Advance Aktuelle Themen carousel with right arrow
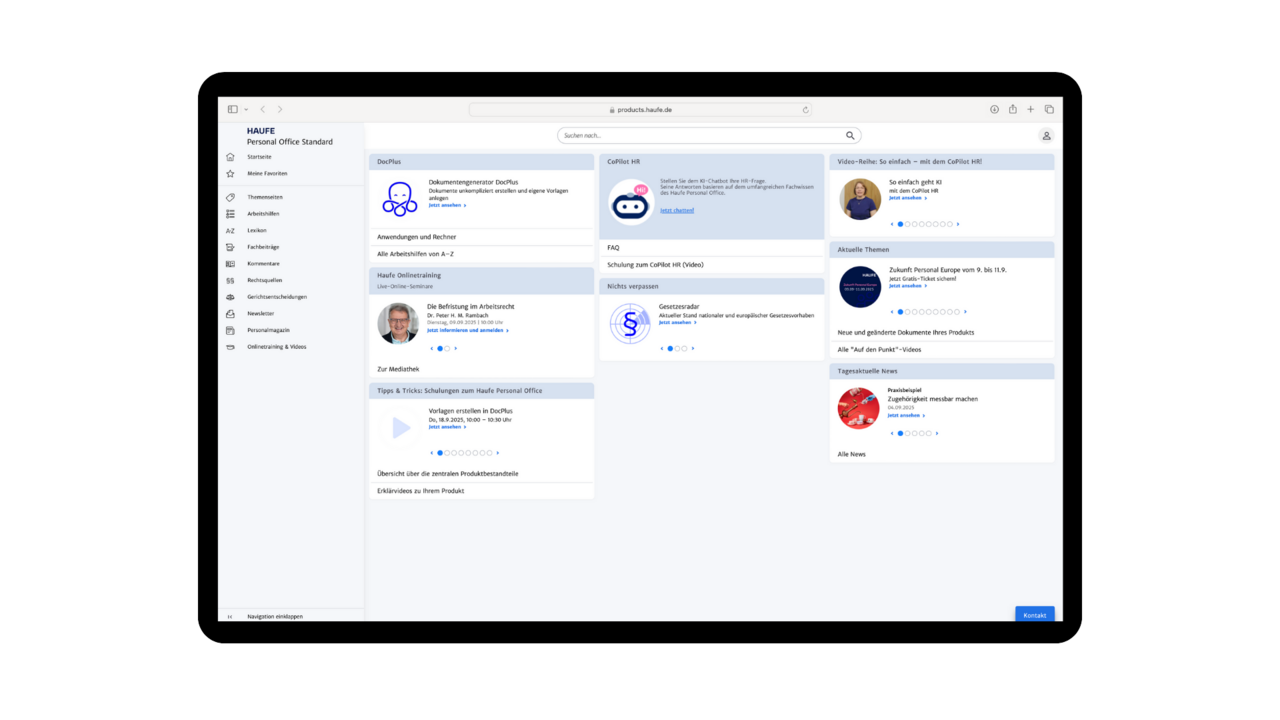 click(x=965, y=312)
